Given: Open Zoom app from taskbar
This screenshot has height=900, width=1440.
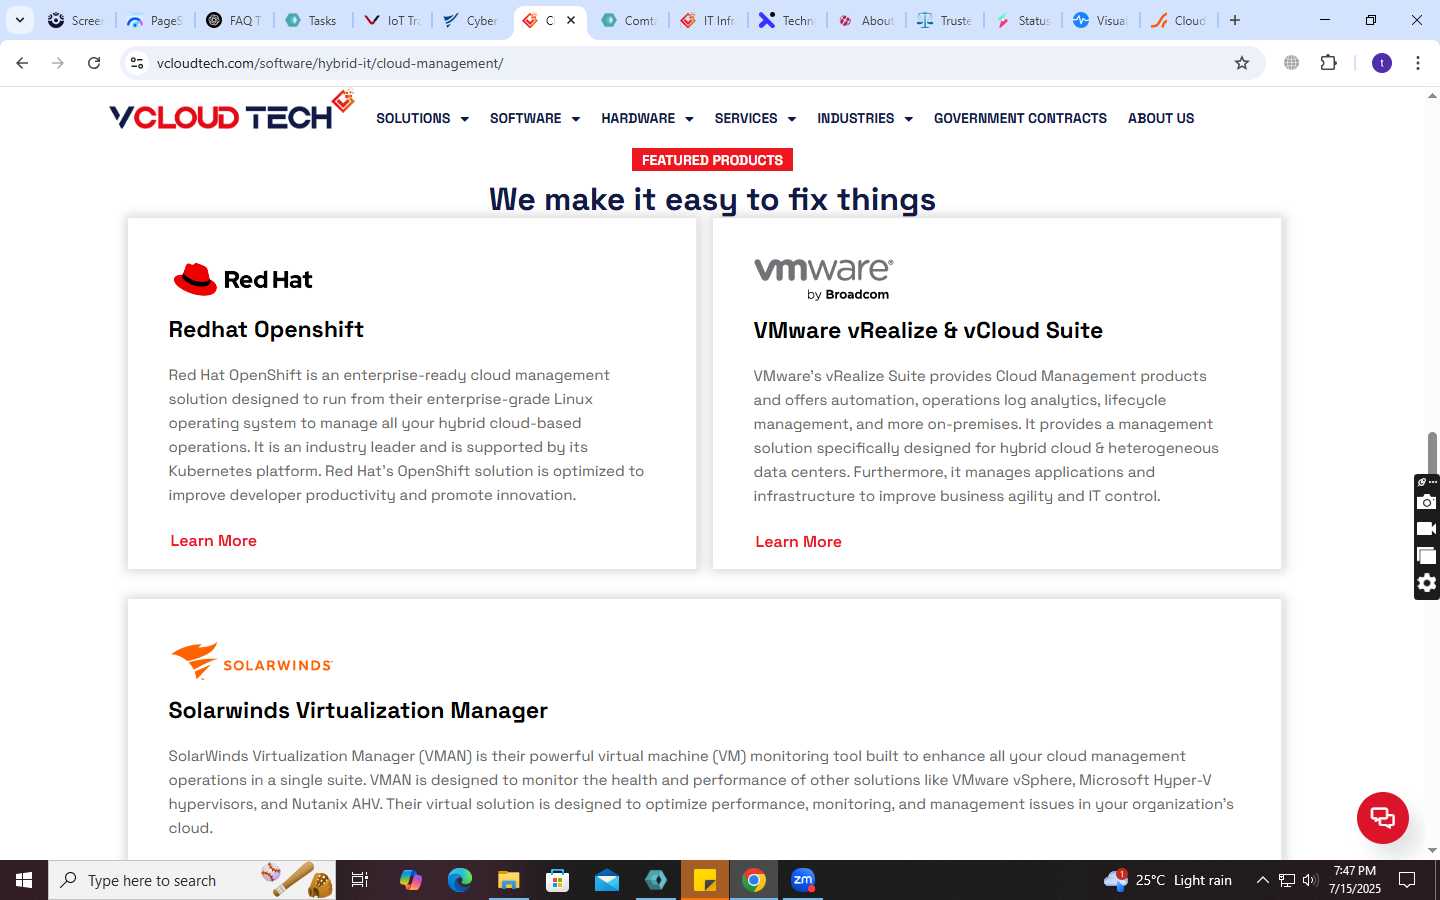Looking at the screenshot, I should pos(803,880).
